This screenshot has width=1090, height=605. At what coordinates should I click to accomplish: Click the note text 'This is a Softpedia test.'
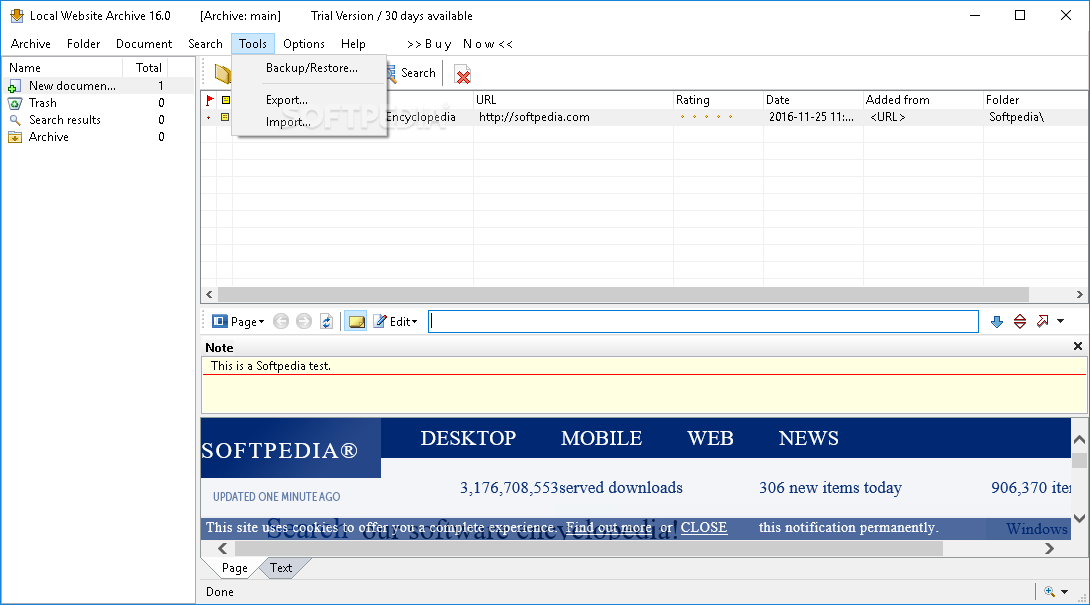(270, 366)
